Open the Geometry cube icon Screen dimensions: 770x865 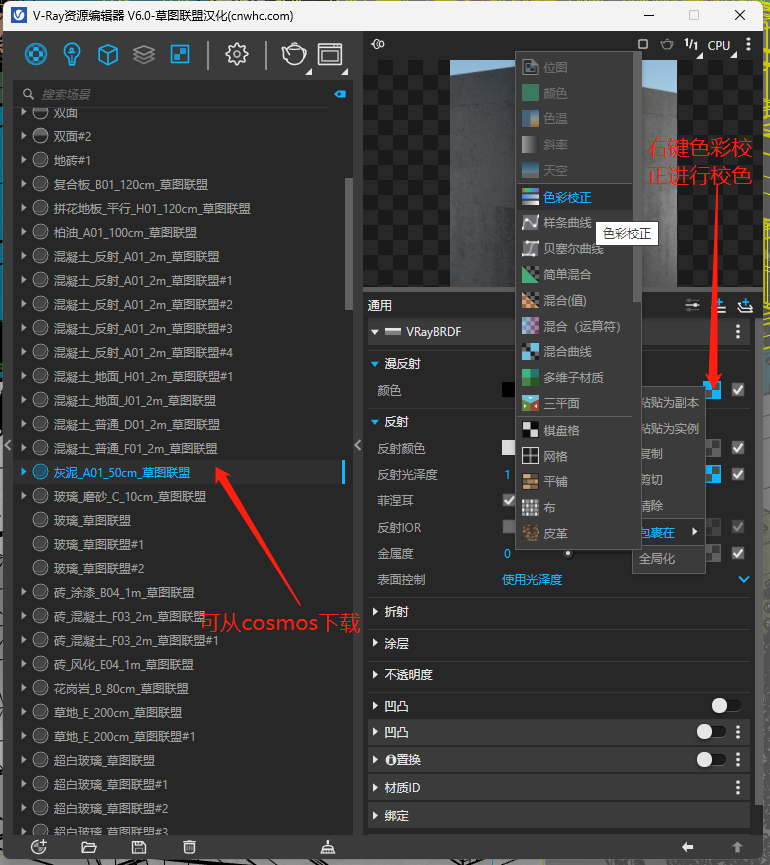pyautogui.click(x=108, y=54)
